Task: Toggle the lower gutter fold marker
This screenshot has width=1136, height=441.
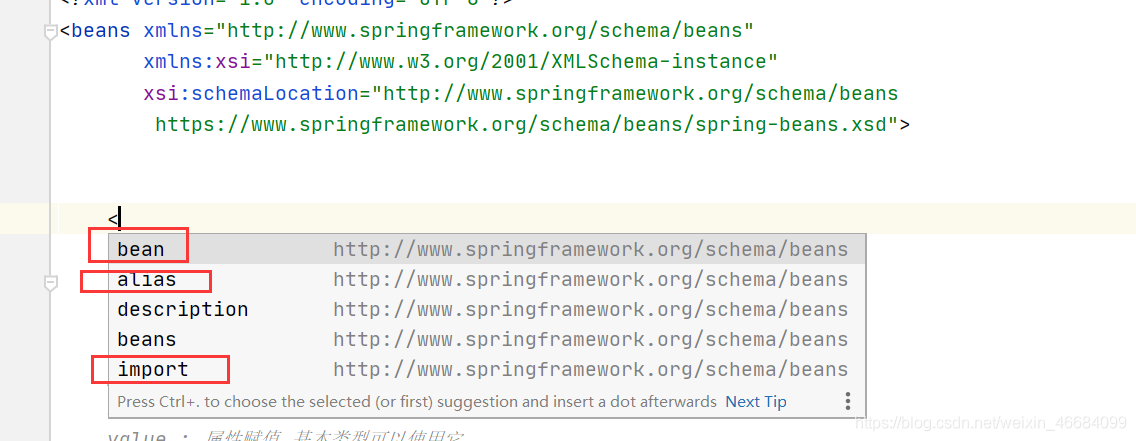Action: click(x=51, y=284)
